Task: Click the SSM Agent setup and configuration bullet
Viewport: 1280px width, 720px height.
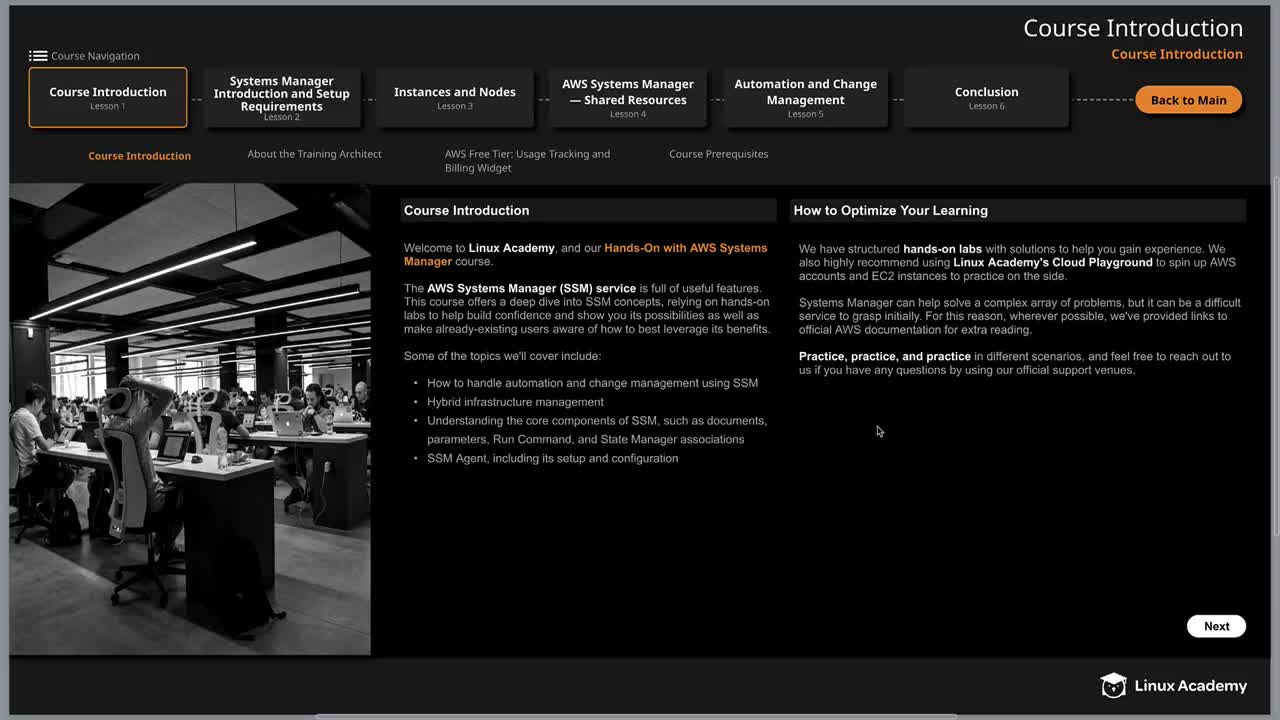Action: coord(552,458)
